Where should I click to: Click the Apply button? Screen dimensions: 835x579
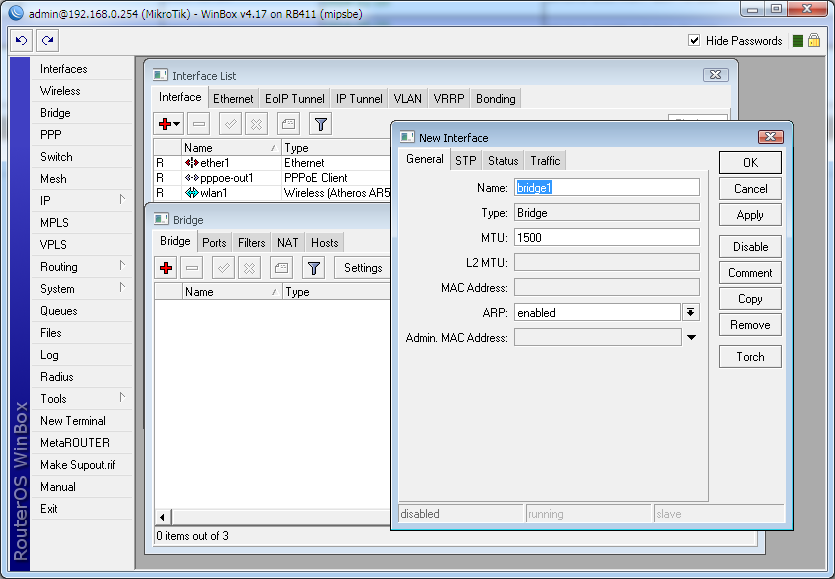tap(750, 215)
